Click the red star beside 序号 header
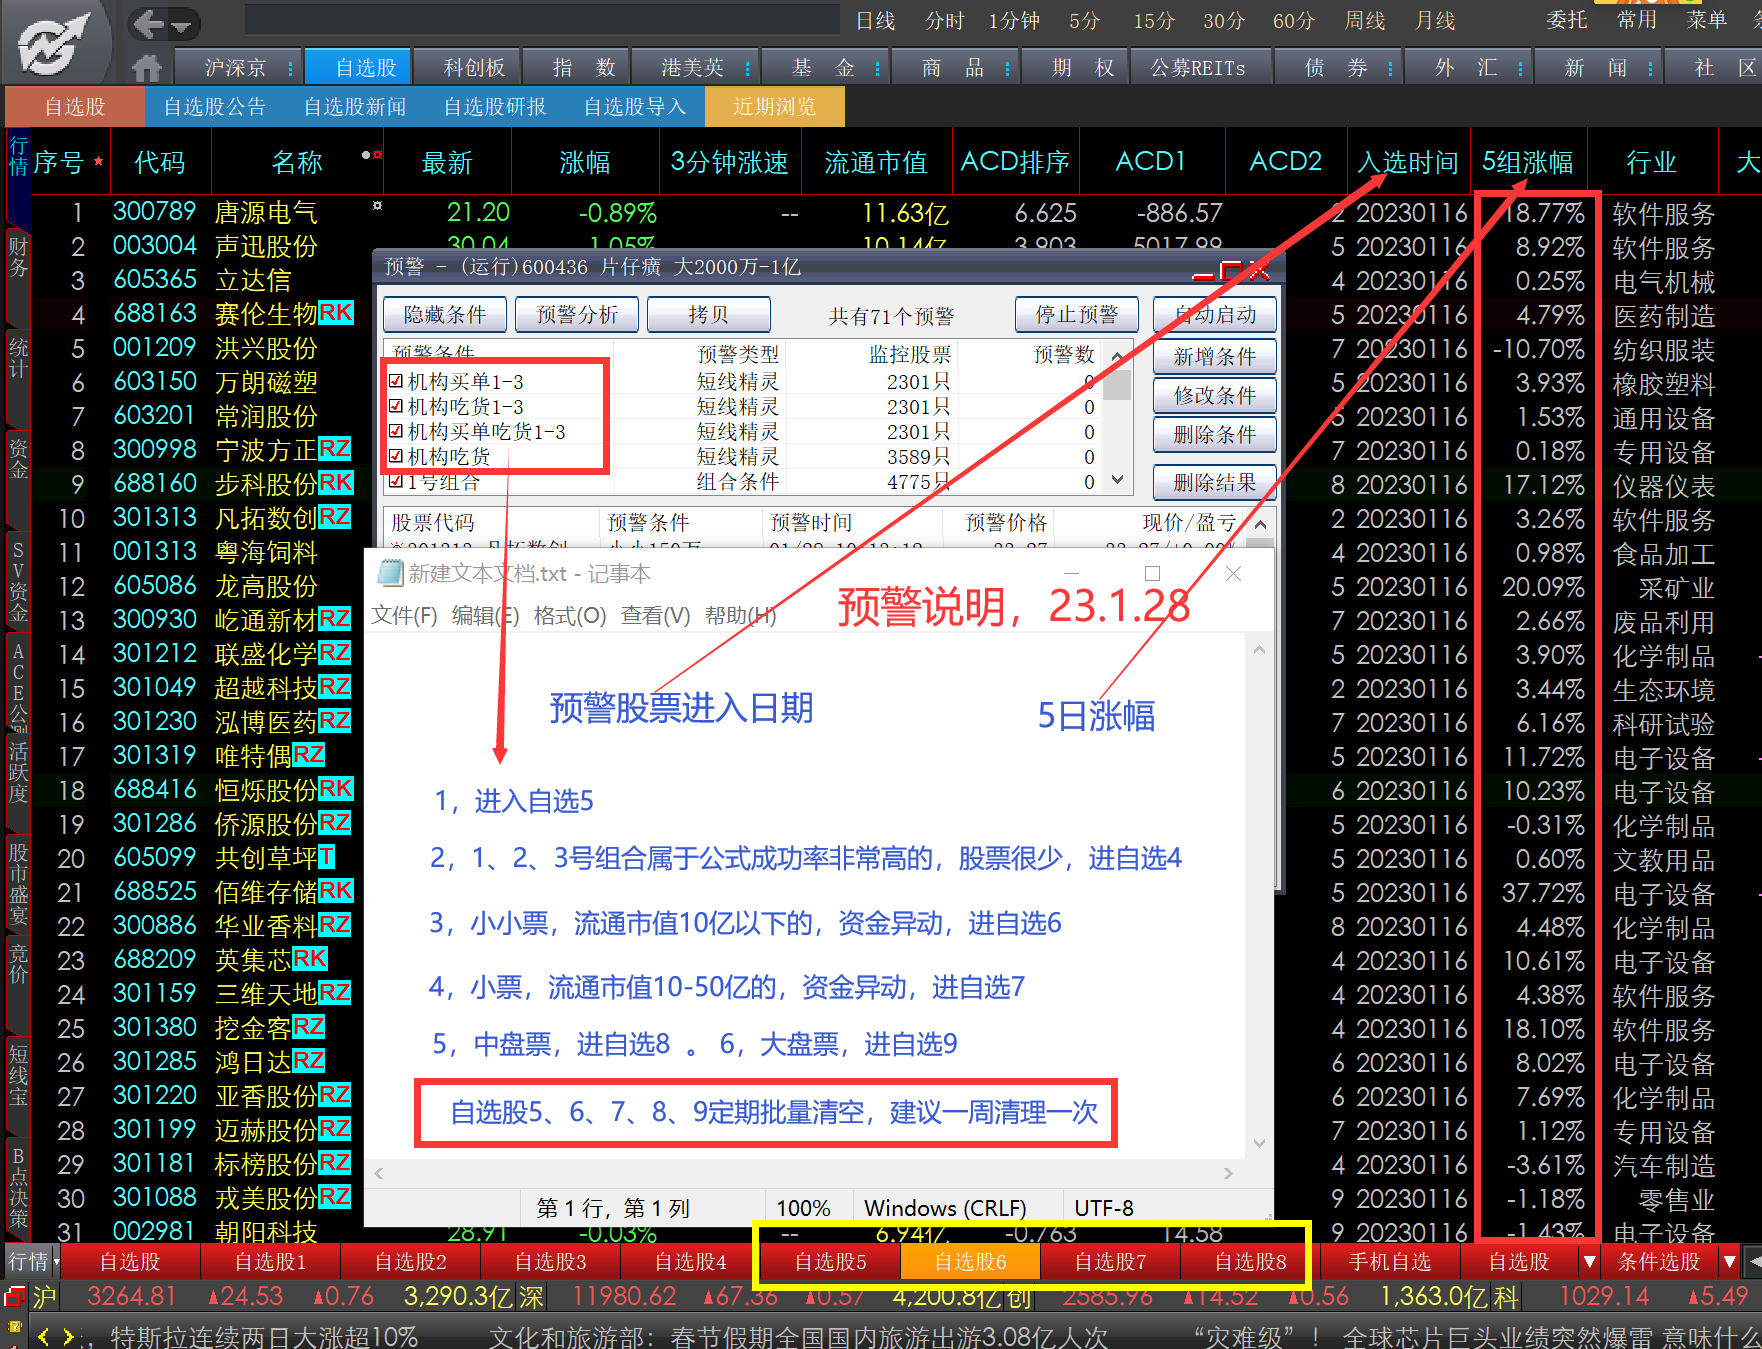The image size is (1762, 1349). (98, 161)
